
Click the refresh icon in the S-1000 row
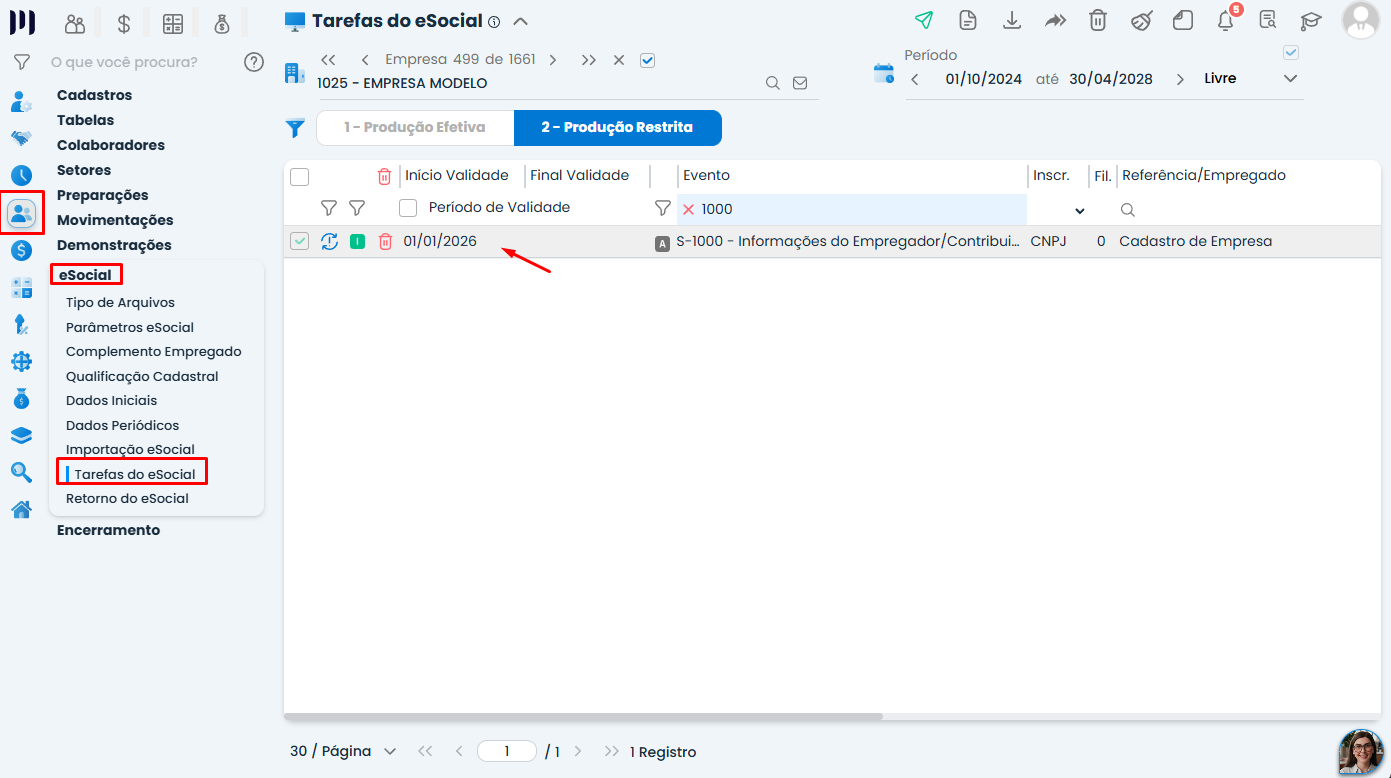329,241
